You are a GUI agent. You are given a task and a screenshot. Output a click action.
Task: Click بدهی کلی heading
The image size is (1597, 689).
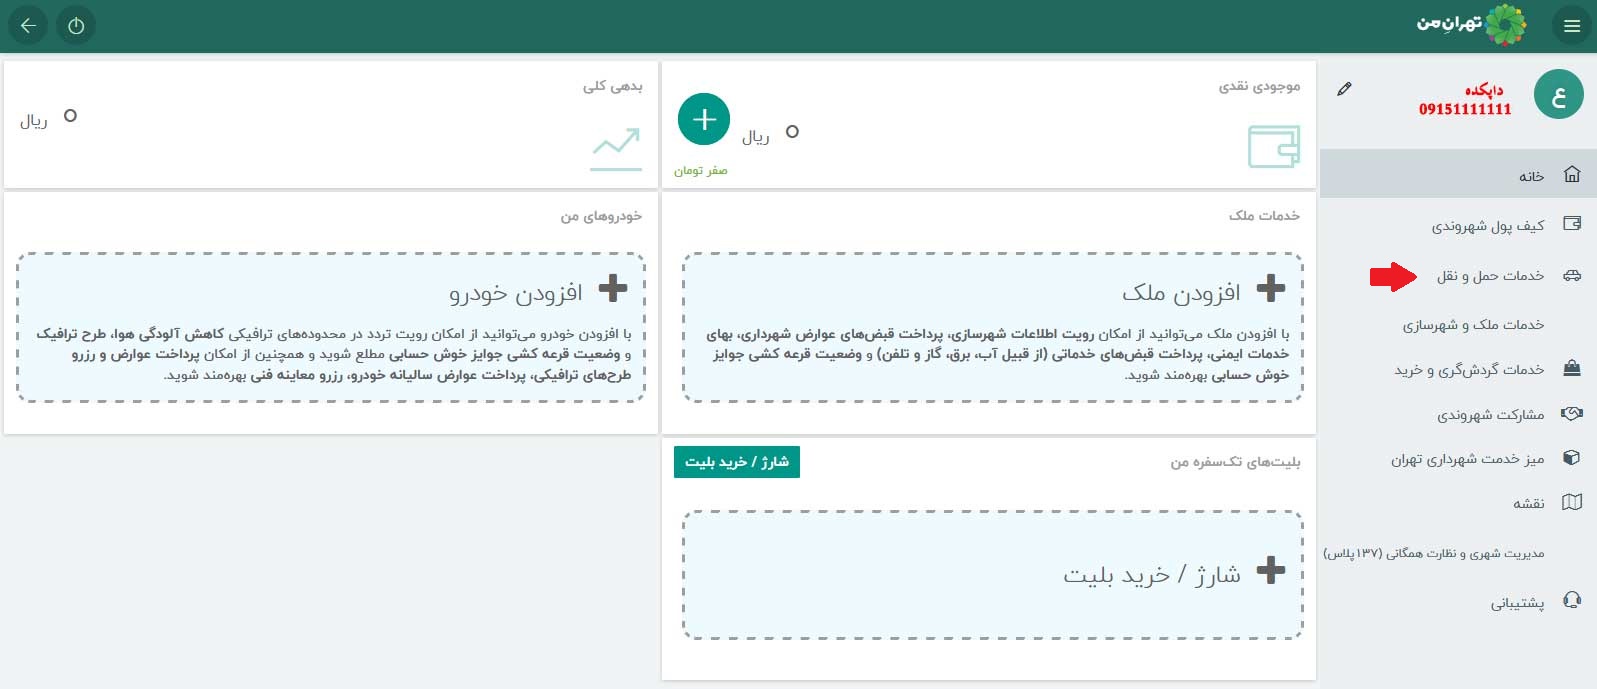tap(612, 86)
